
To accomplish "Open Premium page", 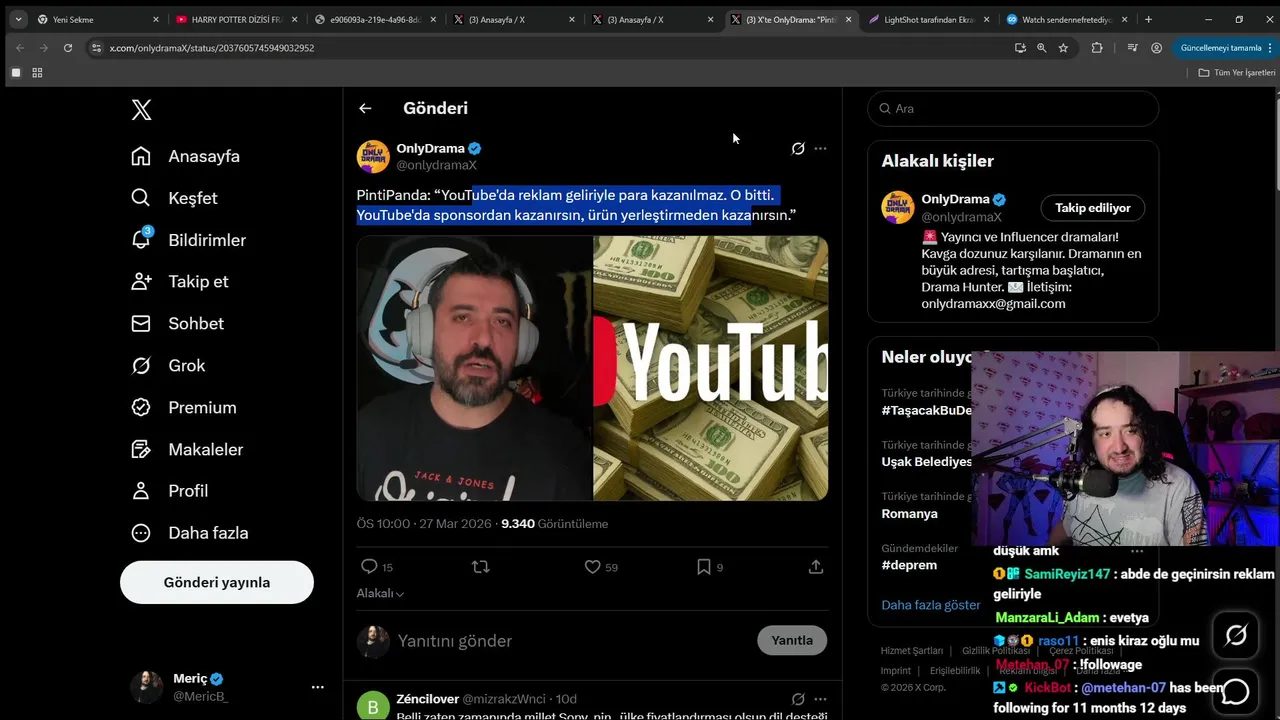I will pyautogui.click(x=184, y=407).
